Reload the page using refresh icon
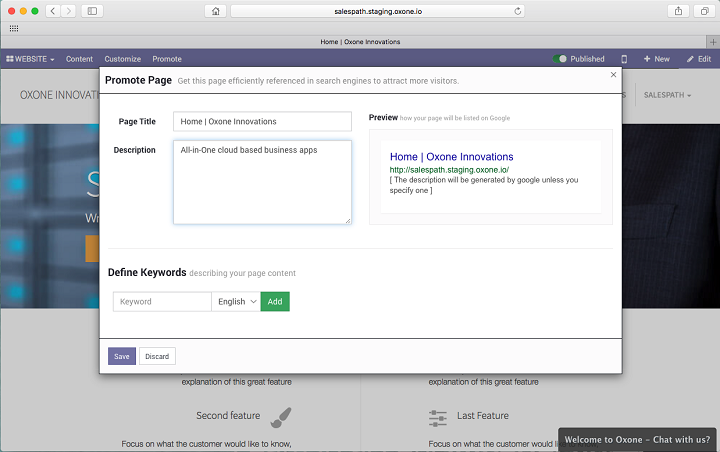 pos(518,11)
